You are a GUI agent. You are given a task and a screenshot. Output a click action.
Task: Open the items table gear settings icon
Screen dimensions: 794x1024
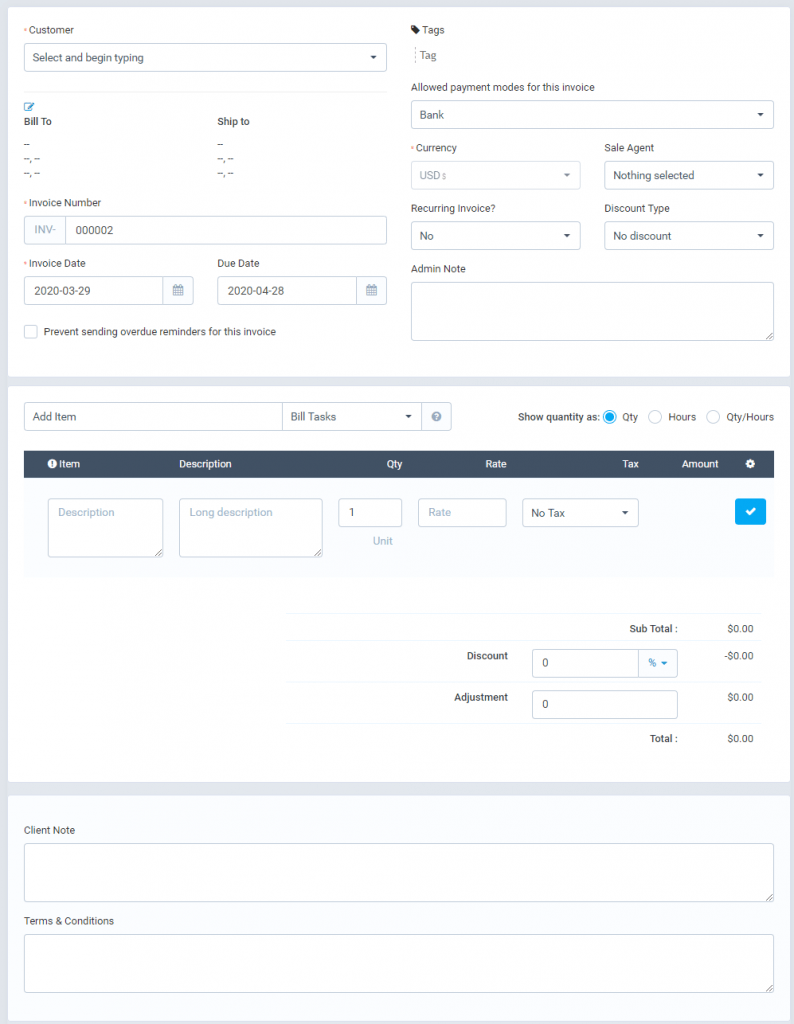click(750, 464)
